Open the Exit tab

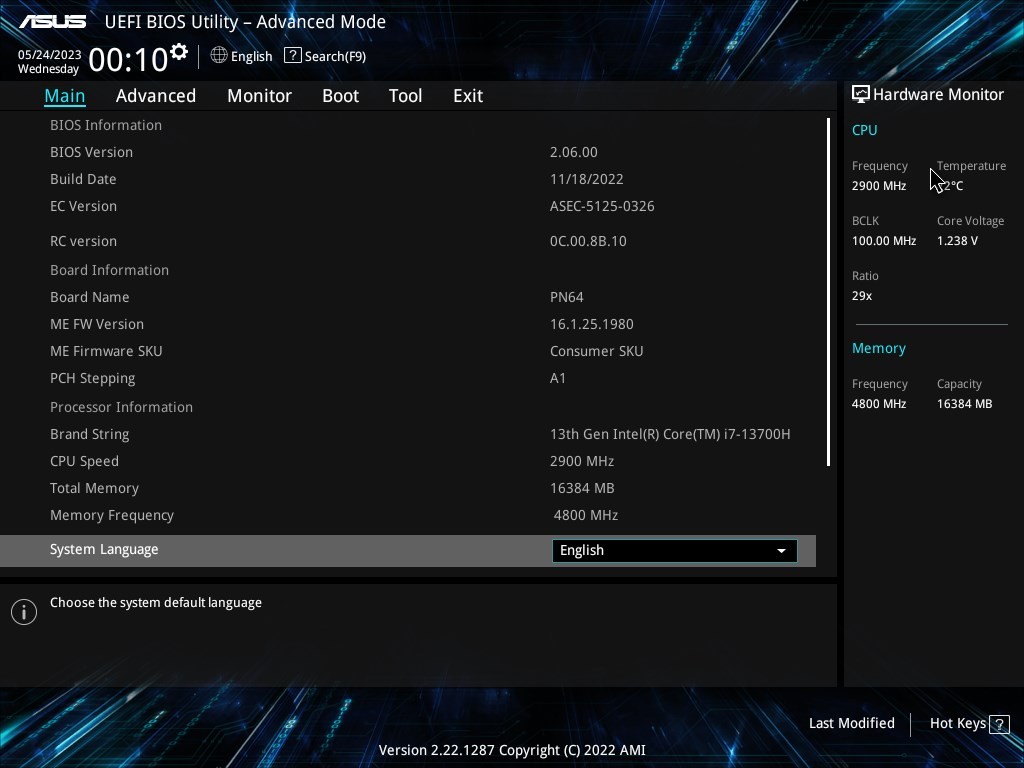coord(468,96)
